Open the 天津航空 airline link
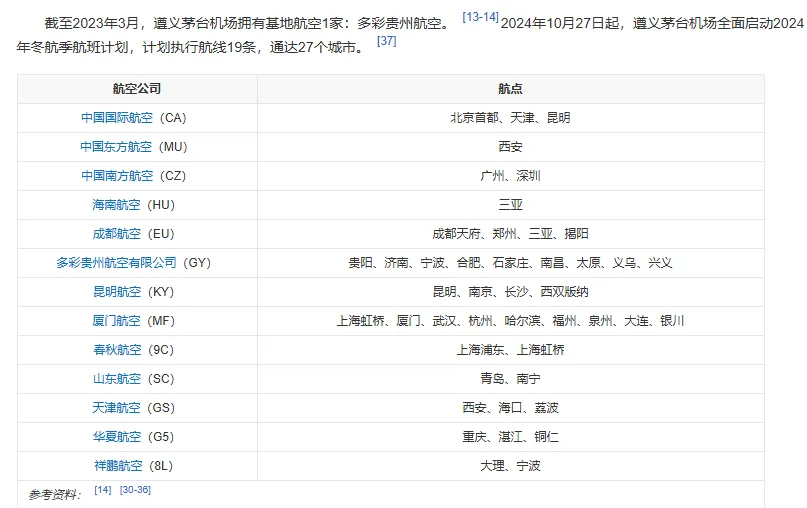 coord(116,408)
